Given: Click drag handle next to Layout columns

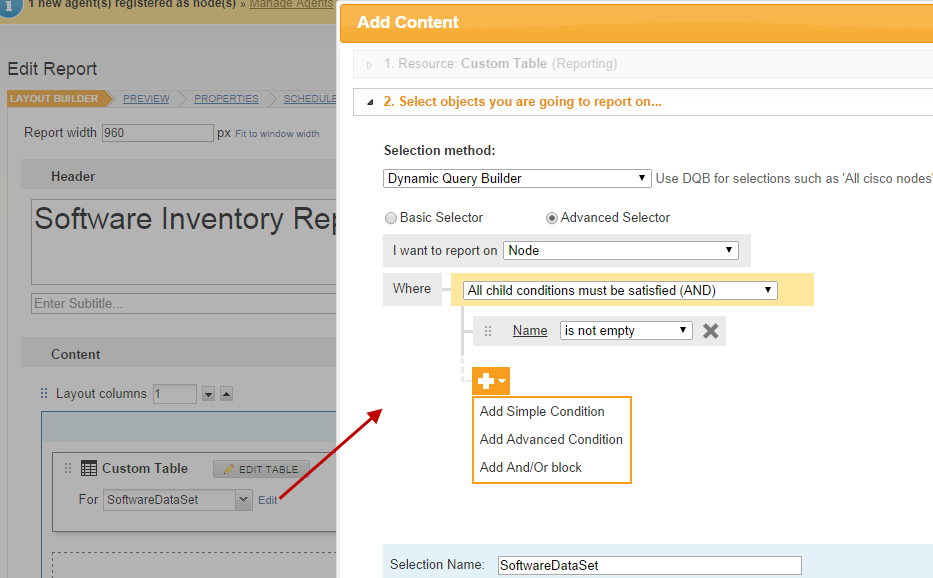Looking at the screenshot, I should click(x=44, y=393).
